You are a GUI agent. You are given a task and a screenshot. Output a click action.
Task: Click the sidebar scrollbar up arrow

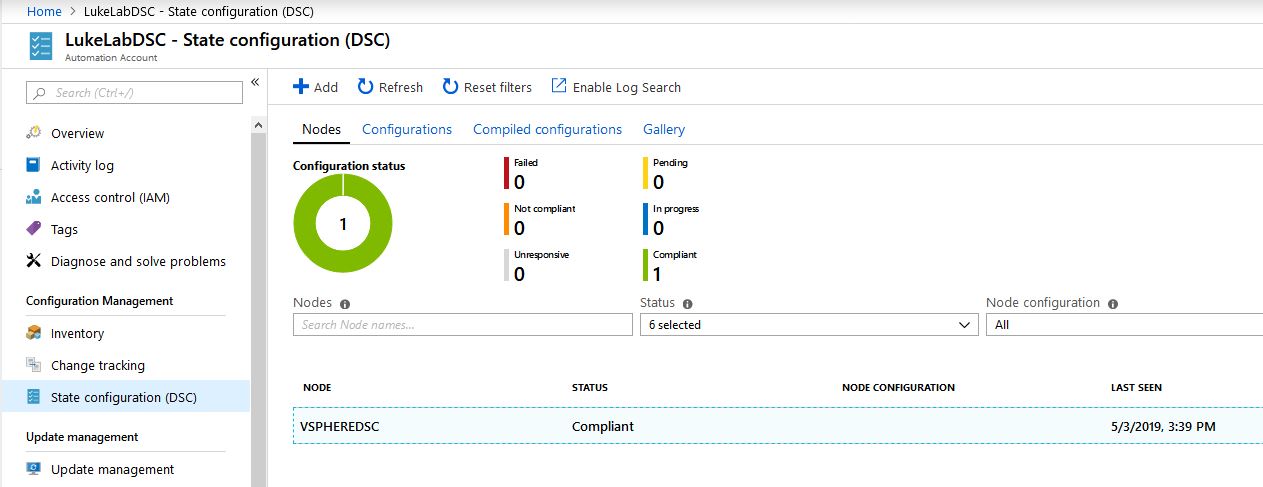pos(257,125)
